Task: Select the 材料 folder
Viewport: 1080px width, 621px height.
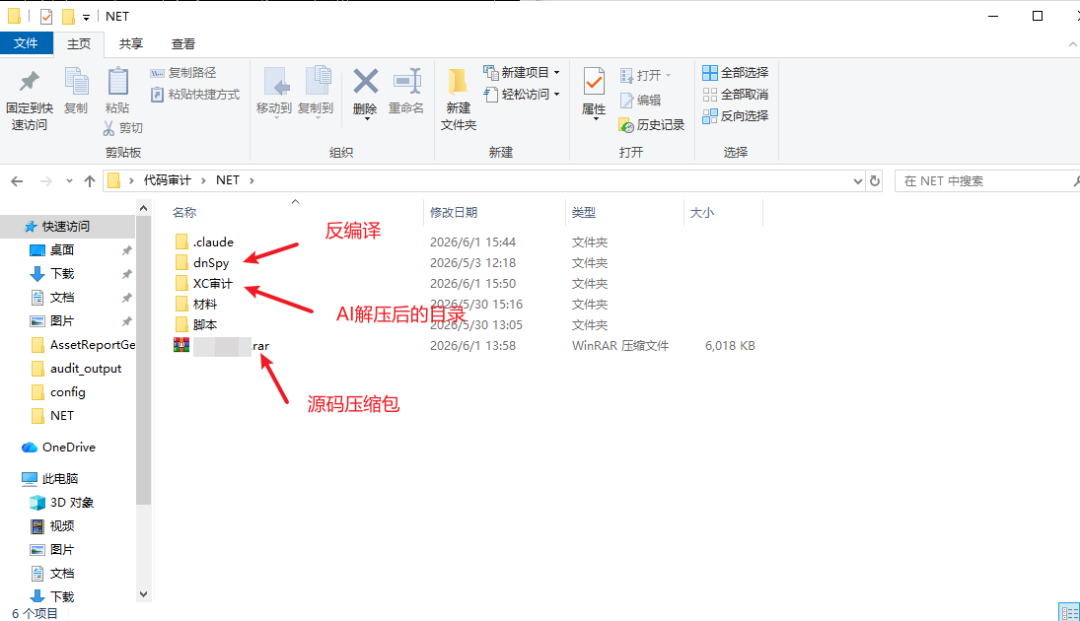Action: [x=196, y=304]
